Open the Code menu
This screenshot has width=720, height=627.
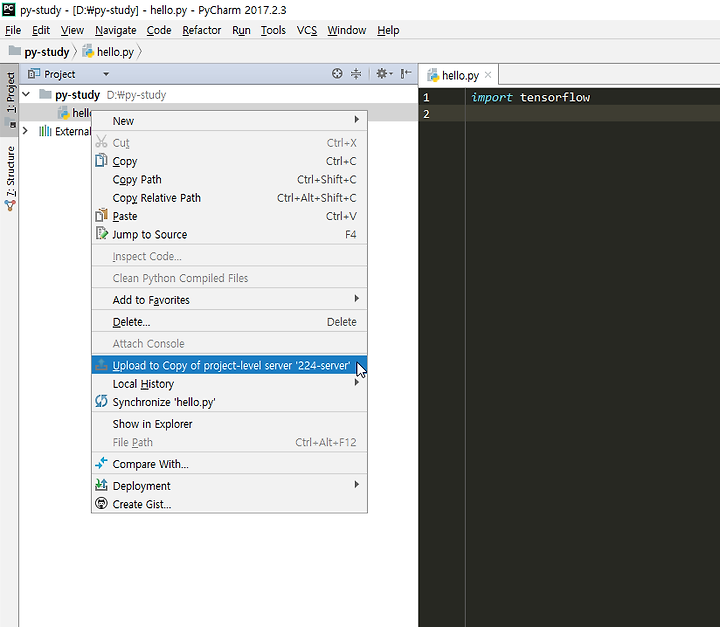click(x=159, y=30)
